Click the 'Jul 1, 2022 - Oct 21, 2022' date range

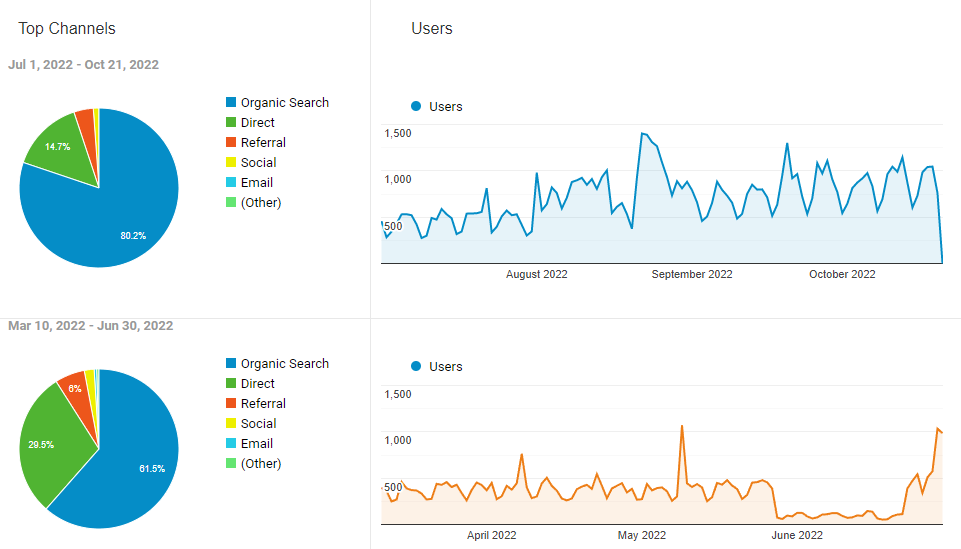click(83, 64)
